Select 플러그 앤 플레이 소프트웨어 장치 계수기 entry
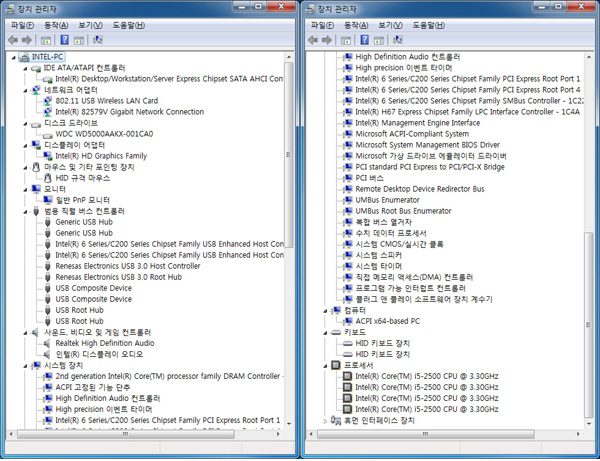 pyautogui.click(x=424, y=300)
